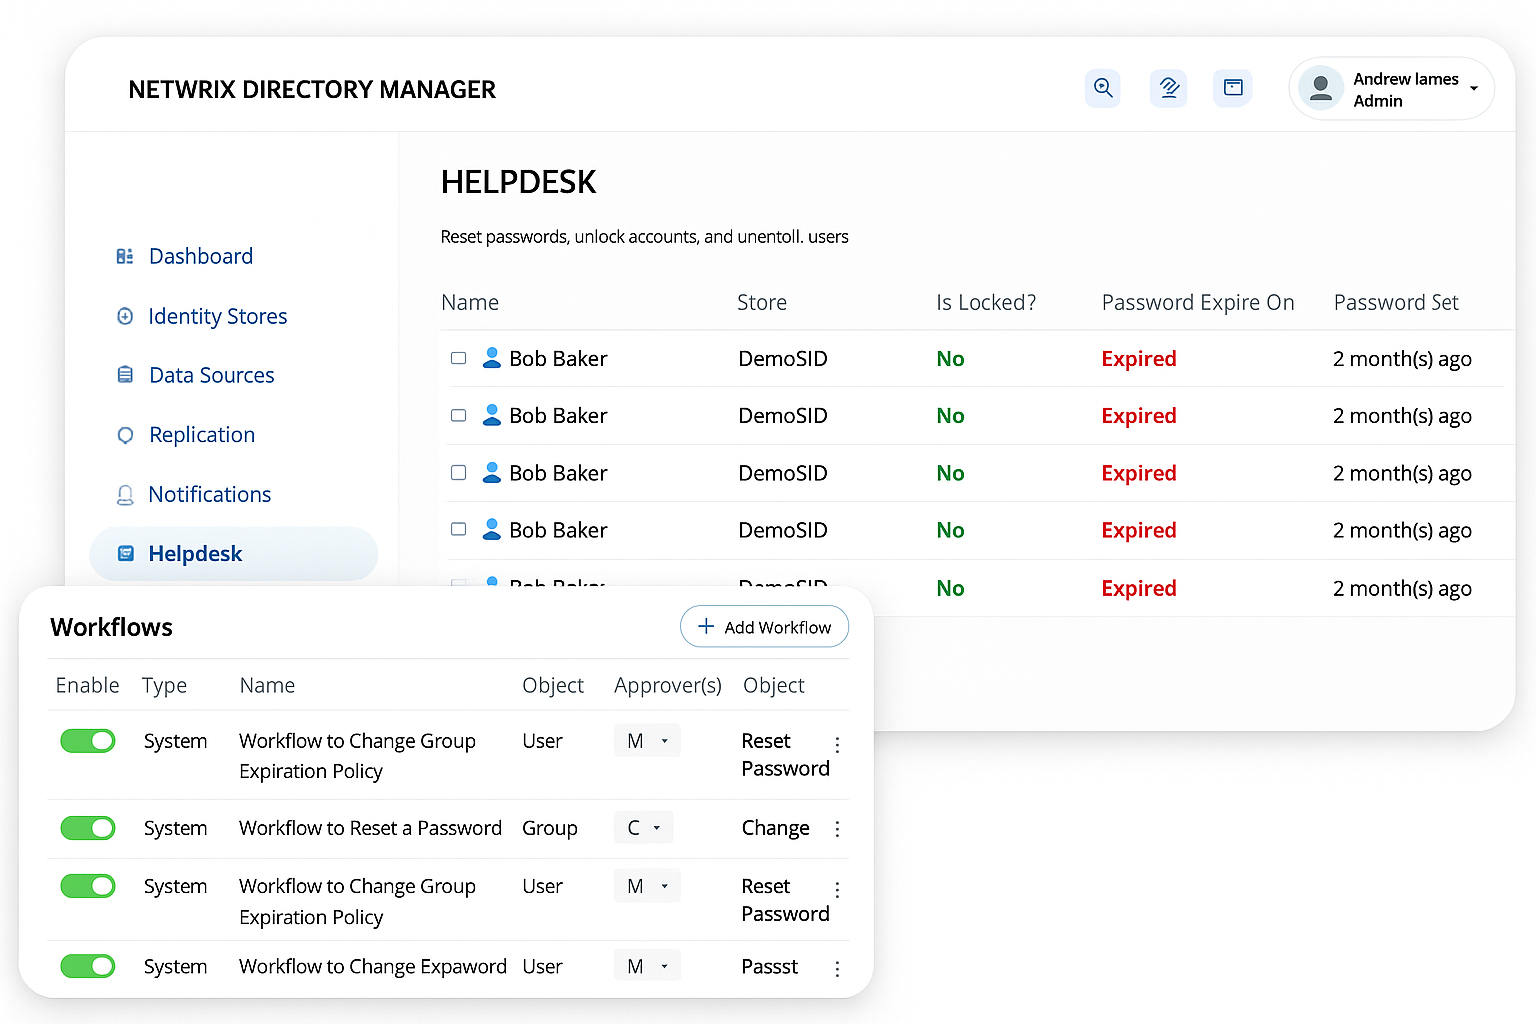Click the Enable column header in Workflows

click(87, 685)
